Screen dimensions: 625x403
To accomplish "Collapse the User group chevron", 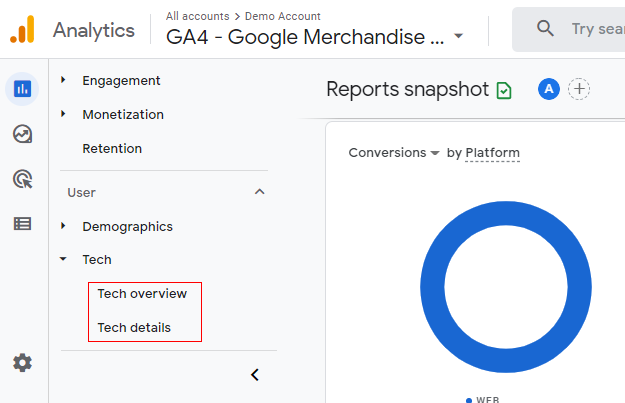I will pyautogui.click(x=260, y=192).
